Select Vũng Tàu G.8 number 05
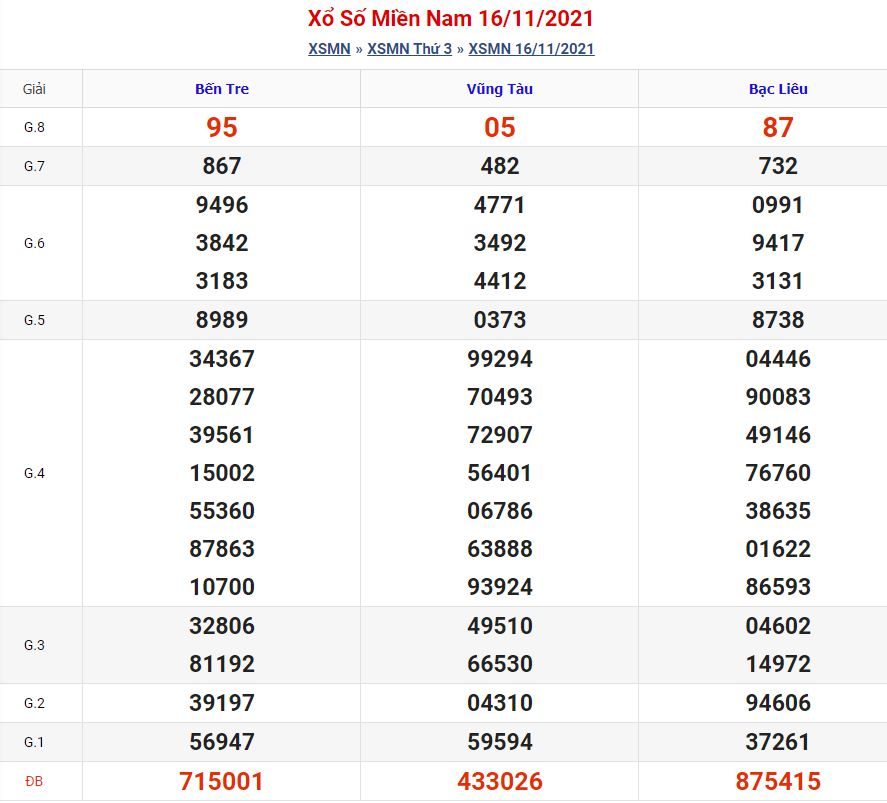 500,127
